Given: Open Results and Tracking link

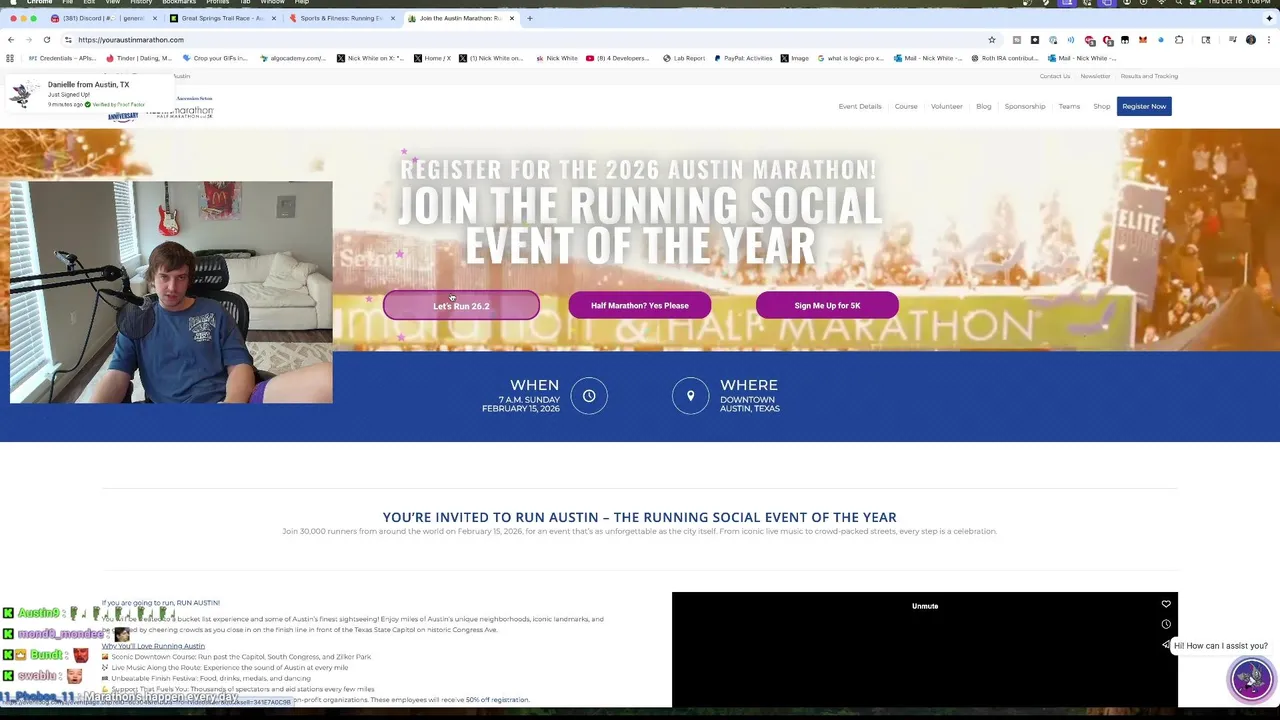Looking at the screenshot, I should [1149, 76].
